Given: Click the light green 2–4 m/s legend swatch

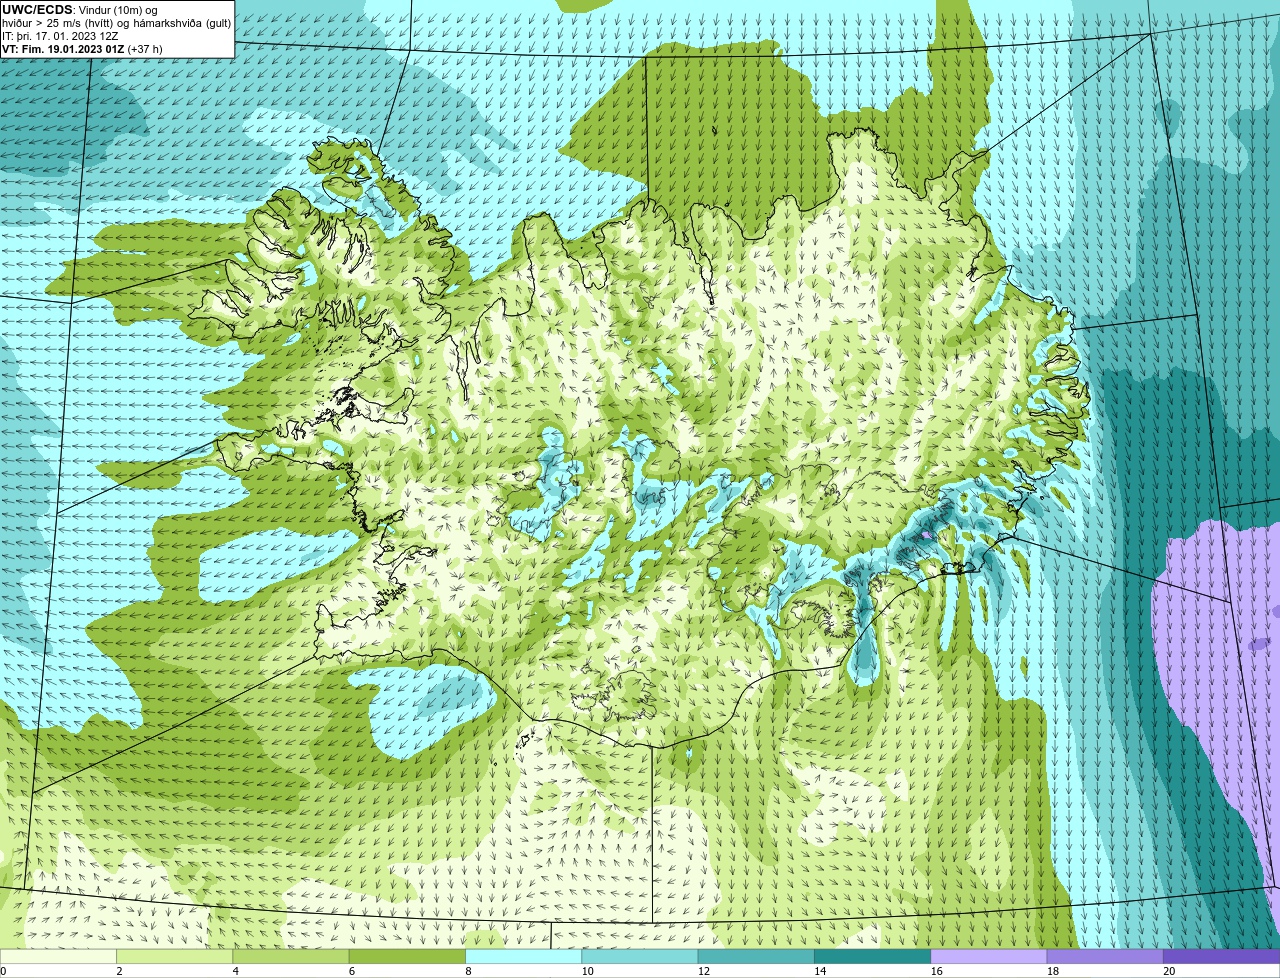Looking at the screenshot, I should click(174, 957).
